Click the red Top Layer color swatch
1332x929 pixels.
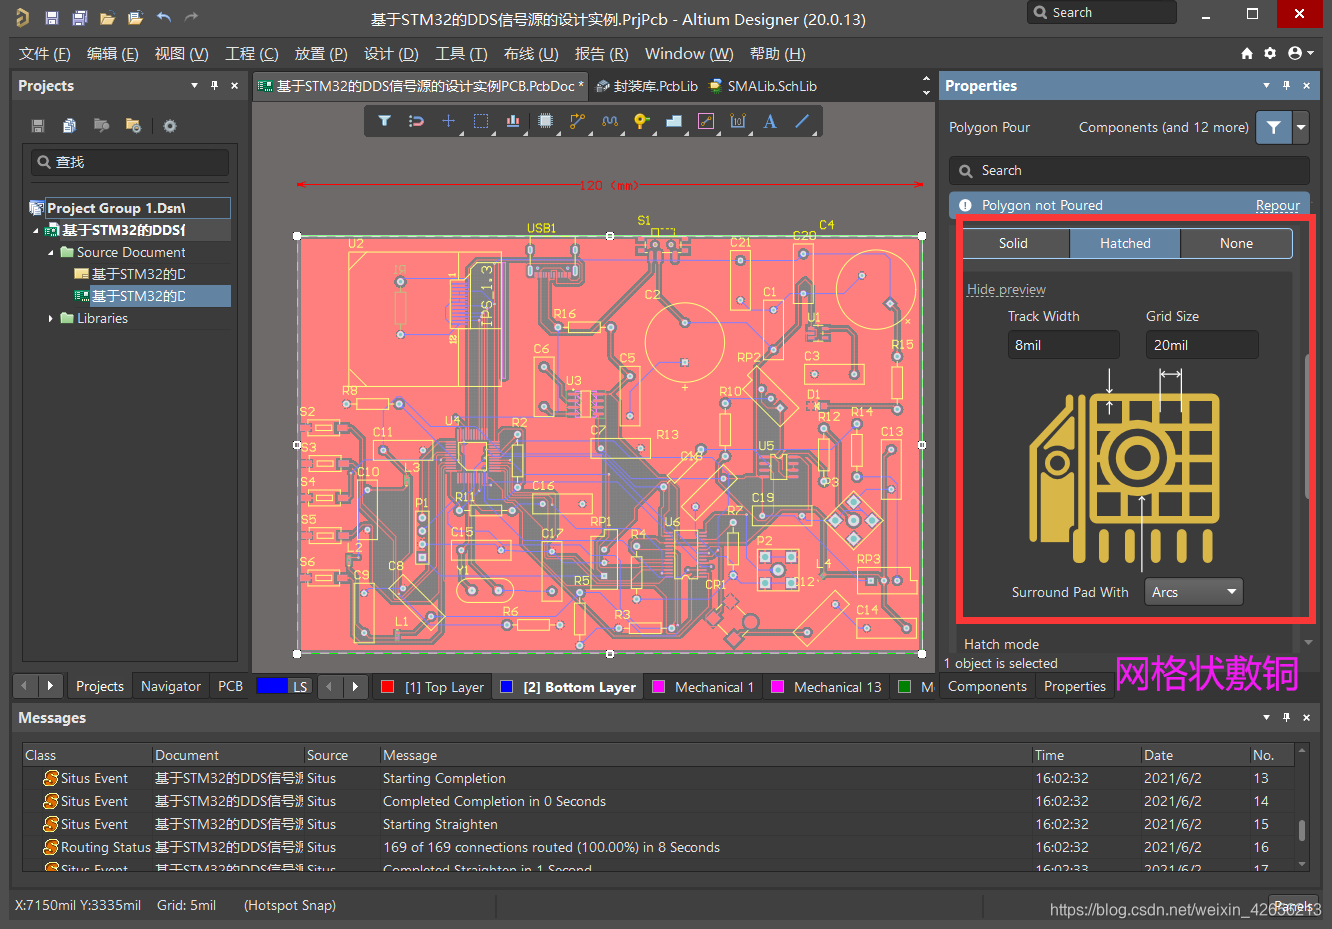(388, 687)
